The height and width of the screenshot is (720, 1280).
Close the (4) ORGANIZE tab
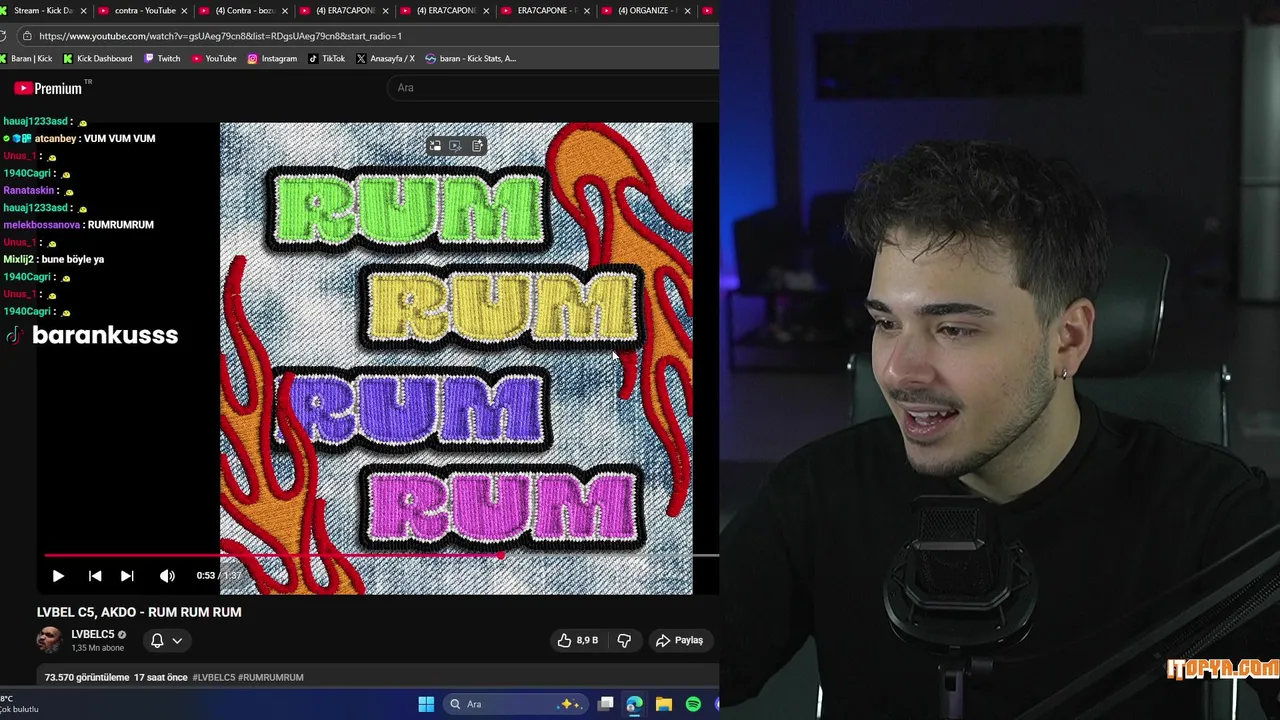pos(686,11)
